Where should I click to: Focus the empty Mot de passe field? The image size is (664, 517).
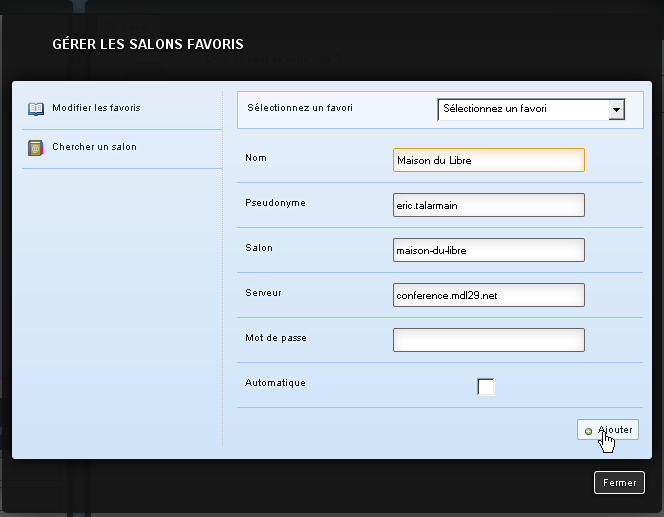click(x=489, y=340)
